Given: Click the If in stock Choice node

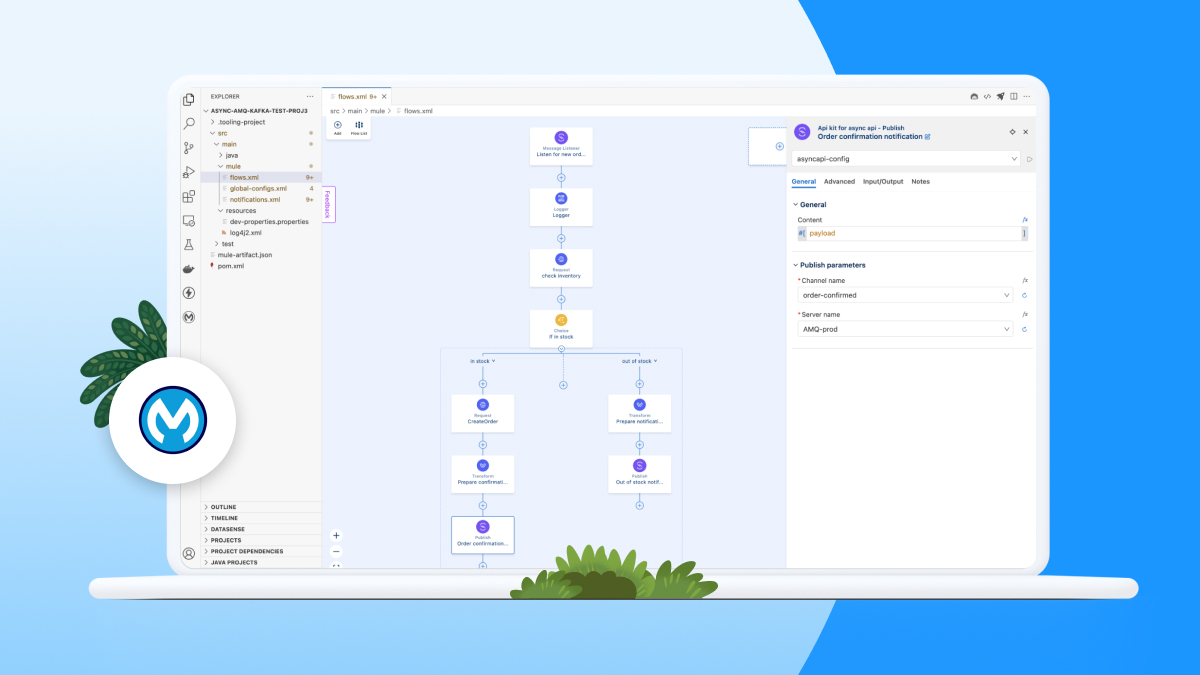Looking at the screenshot, I should pyautogui.click(x=561, y=327).
